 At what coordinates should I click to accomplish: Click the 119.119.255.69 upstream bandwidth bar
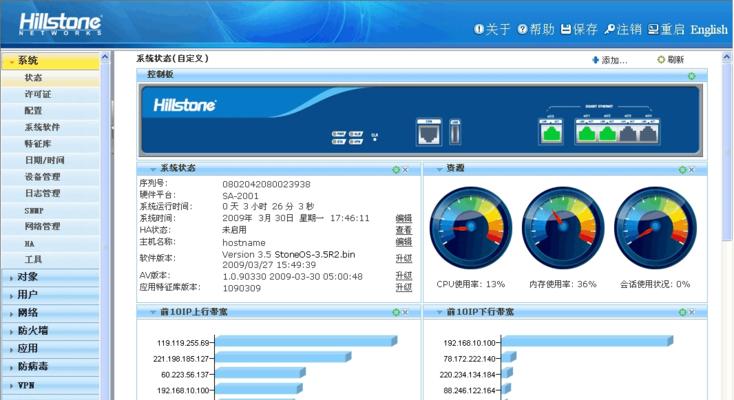306,341
